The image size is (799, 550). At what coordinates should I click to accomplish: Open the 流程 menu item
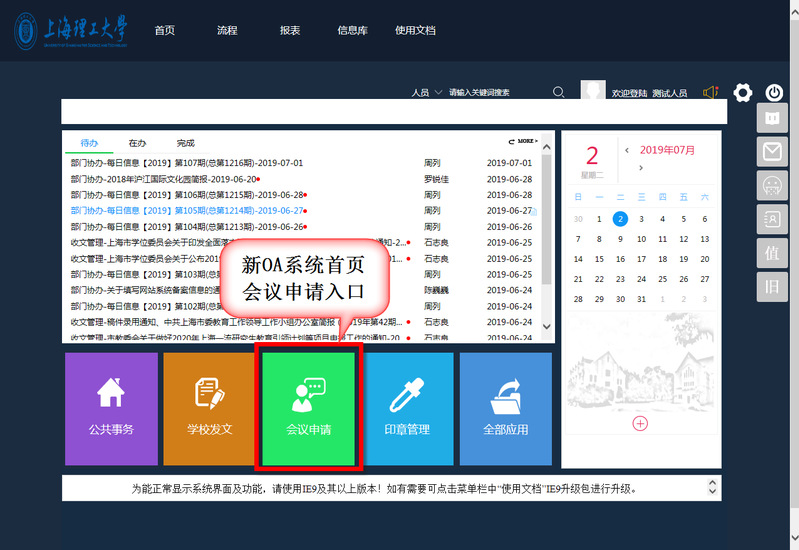[227, 31]
